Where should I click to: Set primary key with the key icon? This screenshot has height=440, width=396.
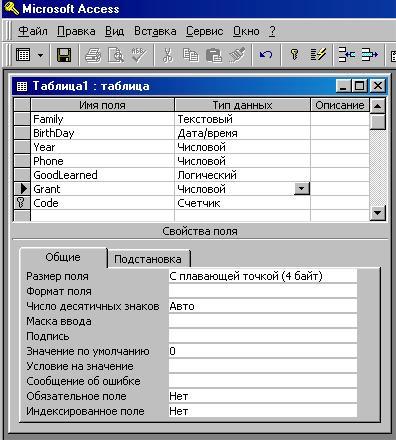[x=294, y=55]
